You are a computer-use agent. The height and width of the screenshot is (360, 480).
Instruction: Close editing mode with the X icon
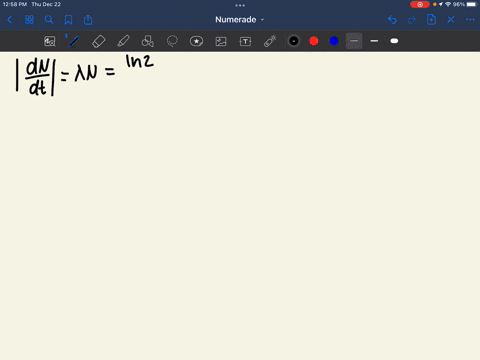(x=451, y=20)
